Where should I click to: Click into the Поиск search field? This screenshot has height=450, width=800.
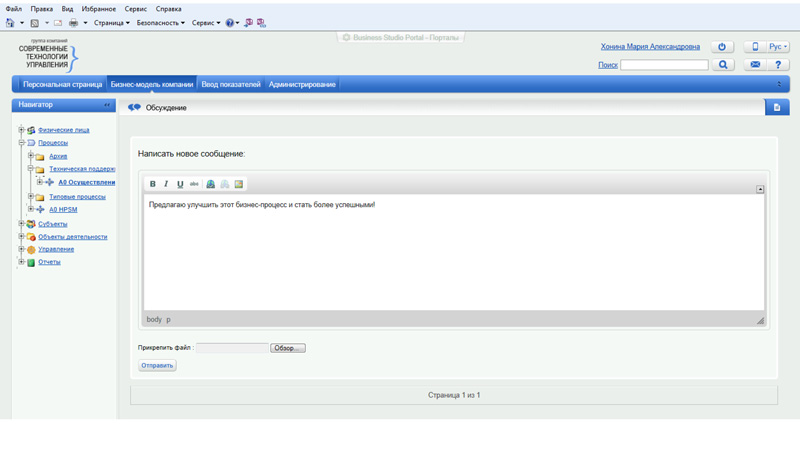[x=664, y=65]
